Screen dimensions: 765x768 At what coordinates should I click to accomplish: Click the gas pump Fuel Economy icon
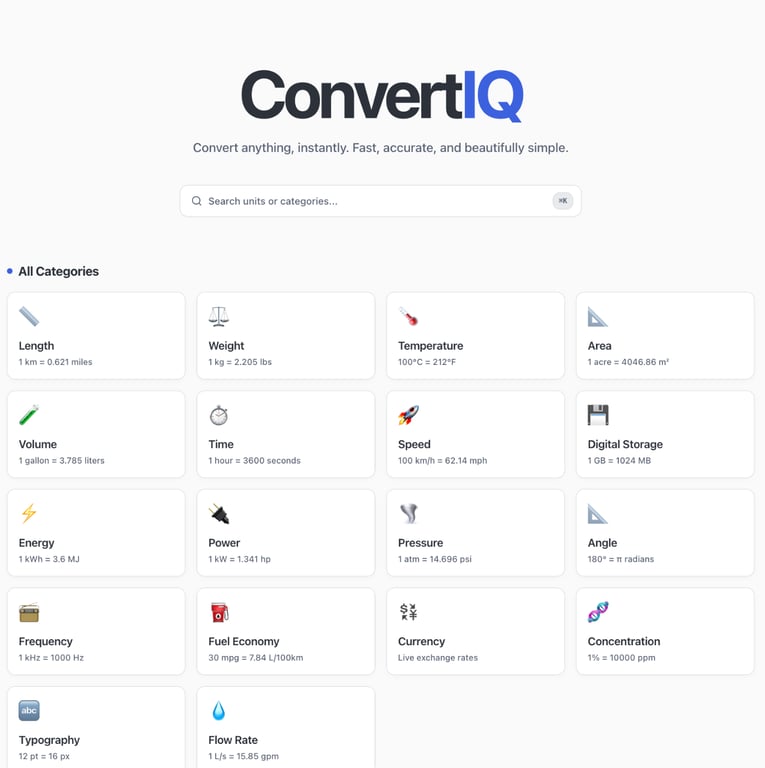[x=218, y=612]
